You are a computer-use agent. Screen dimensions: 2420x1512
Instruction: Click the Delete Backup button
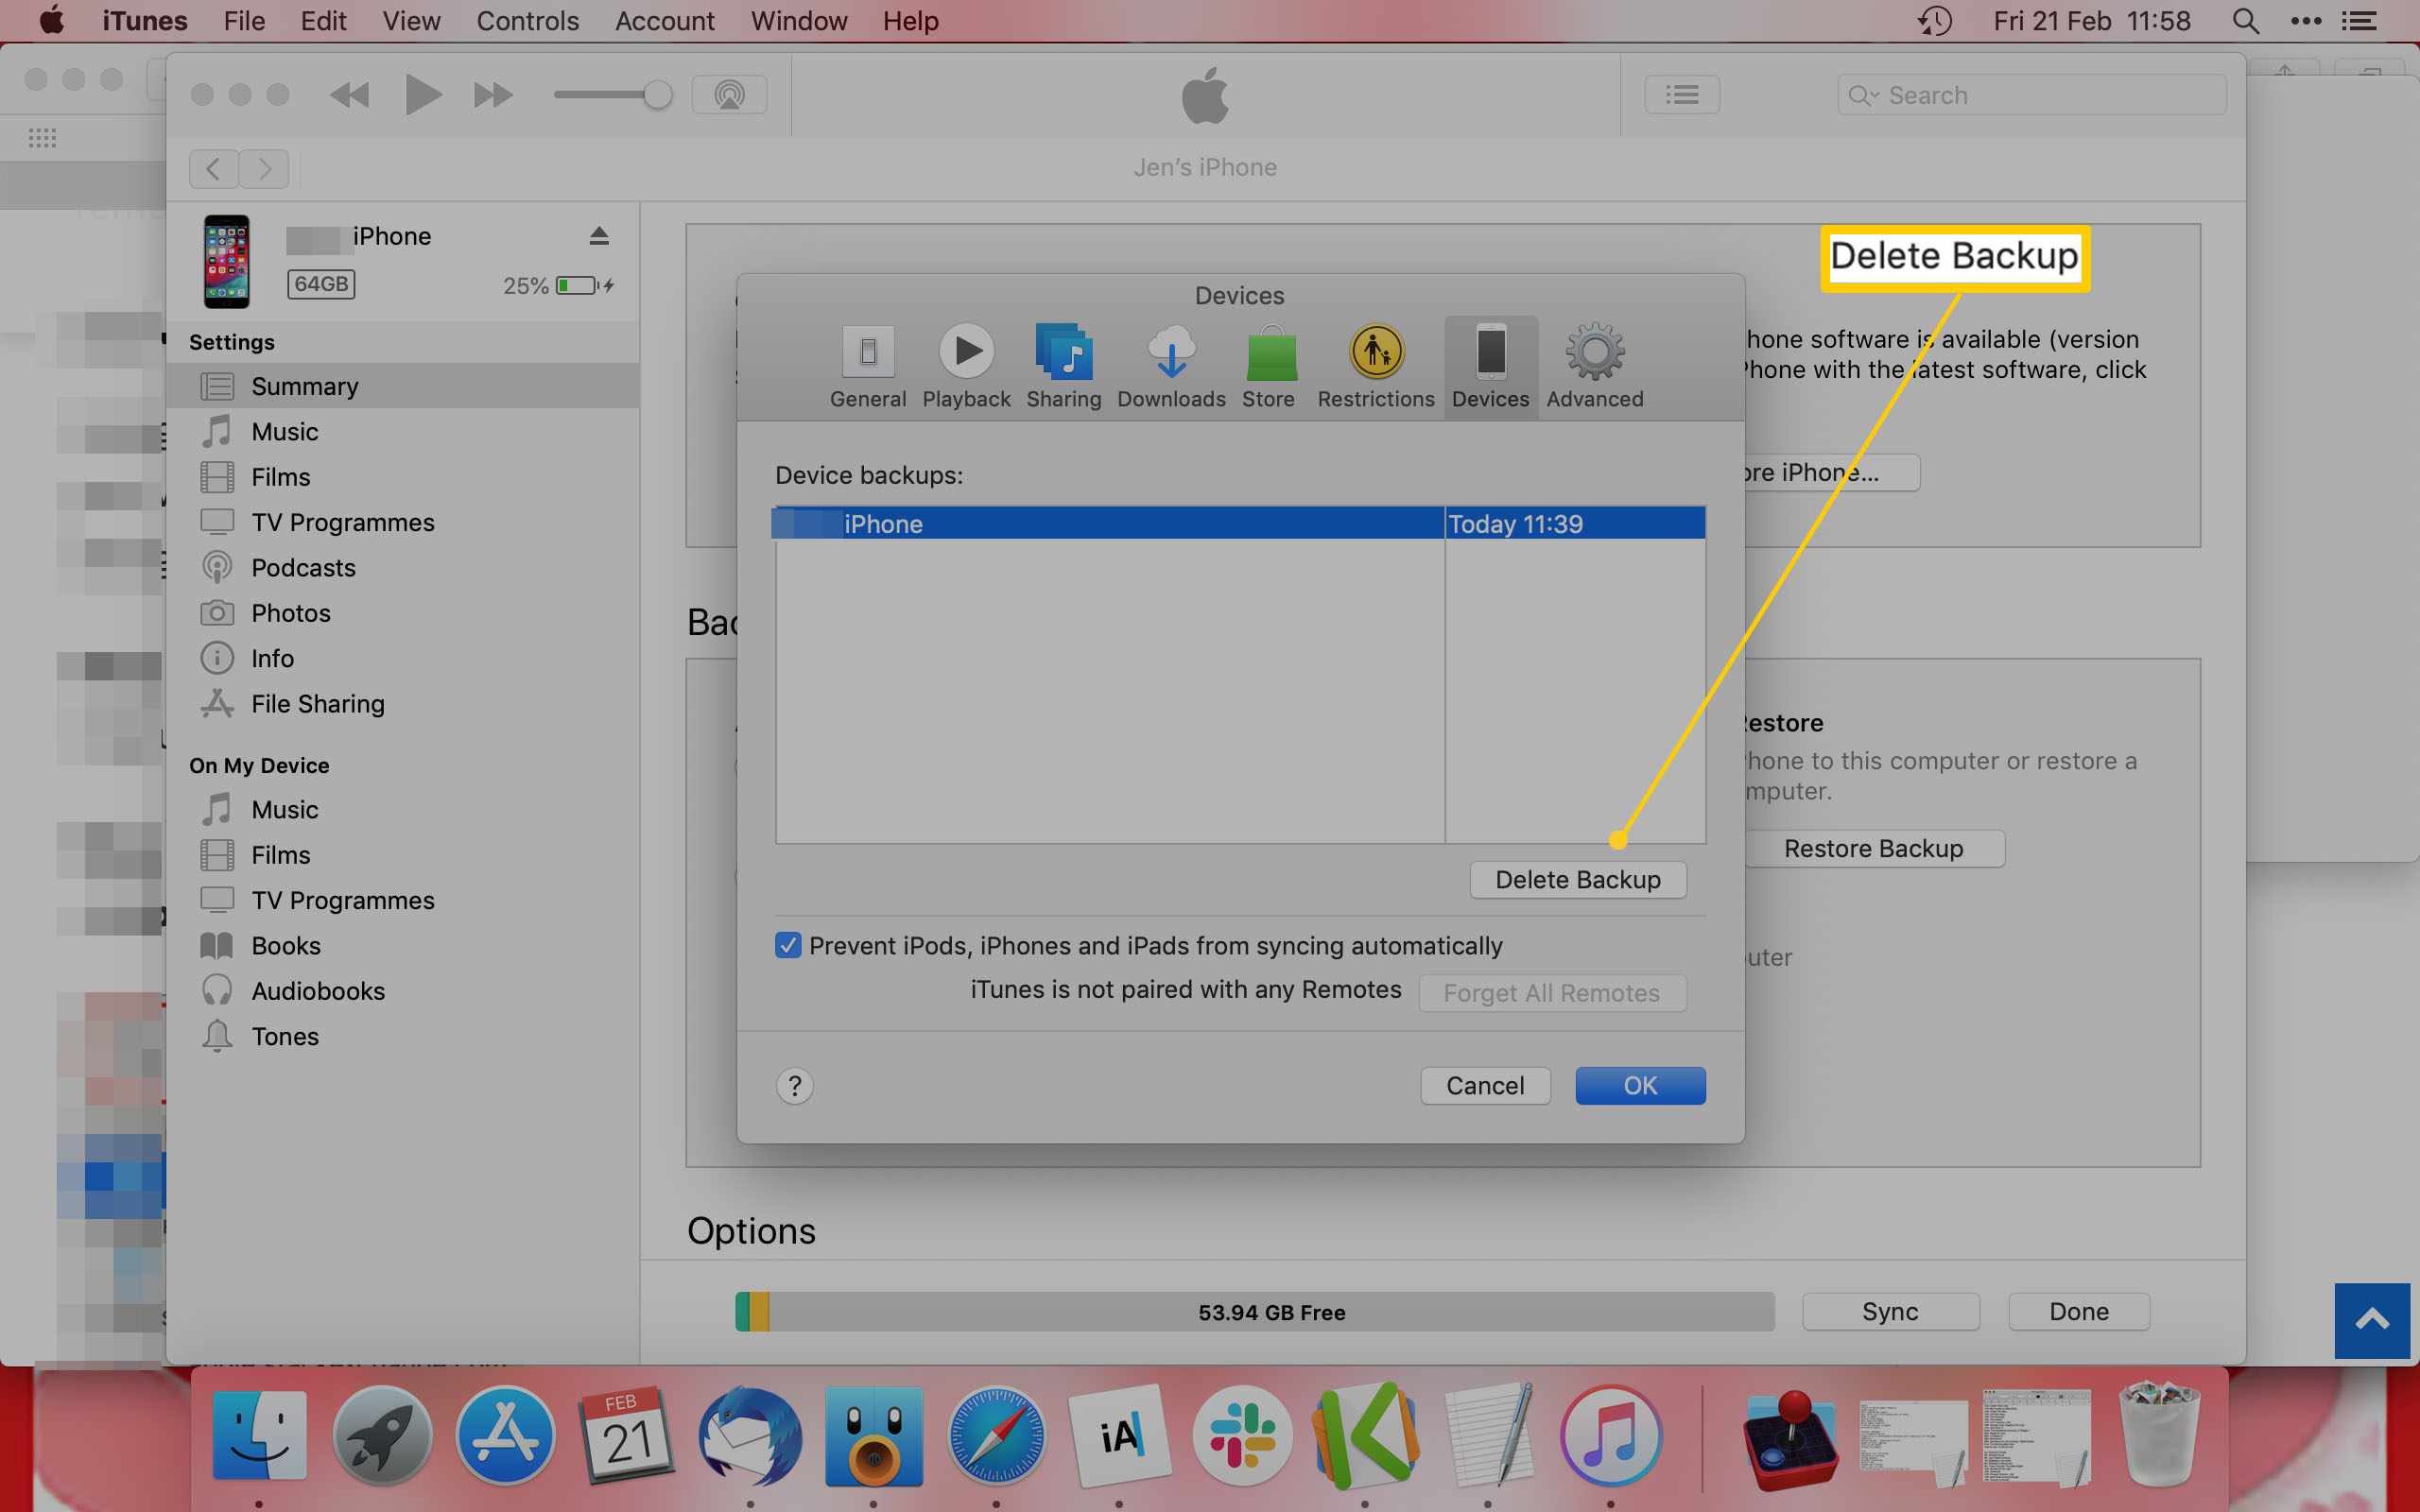(1577, 878)
